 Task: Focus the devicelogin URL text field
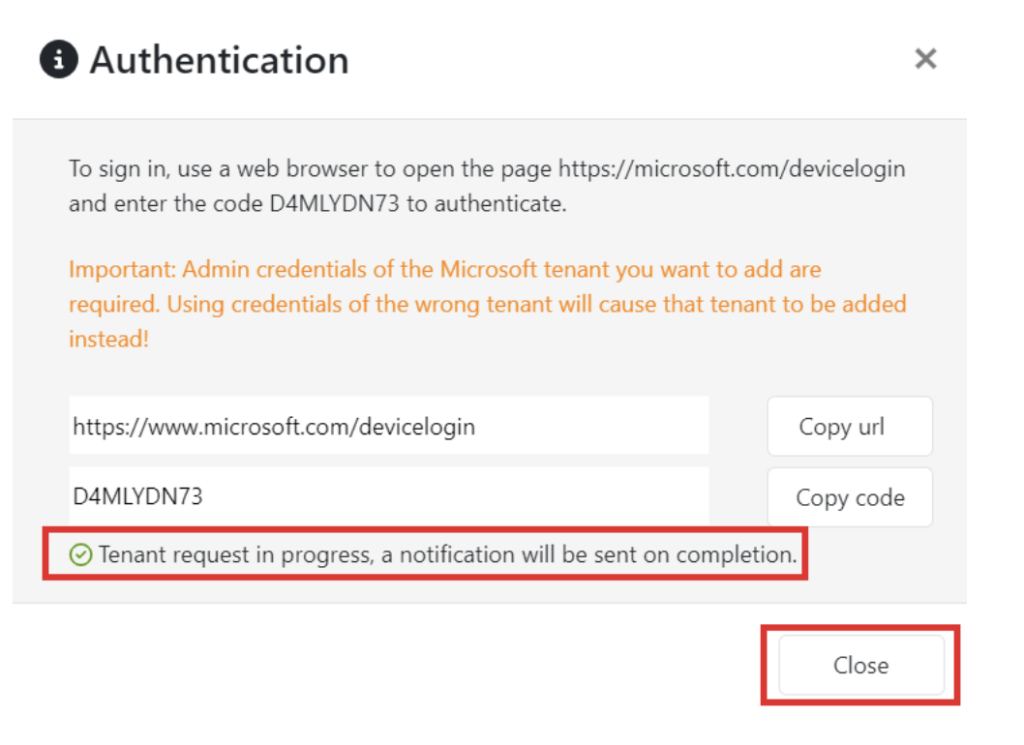tap(388, 427)
